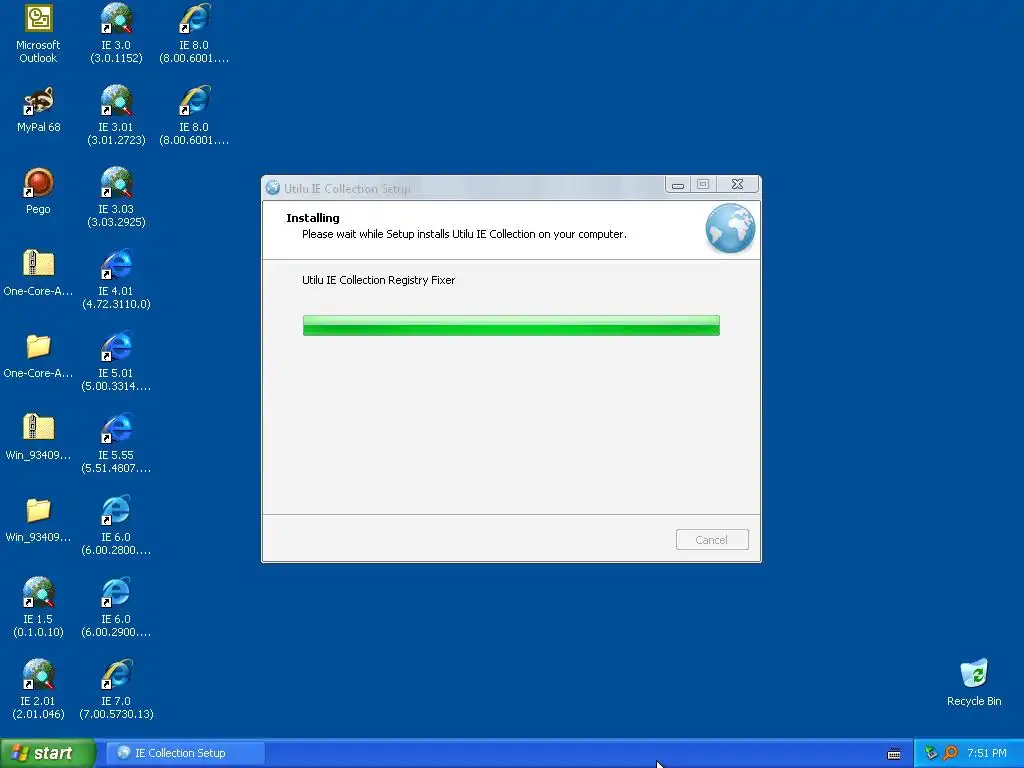
Task: Open the Win_93409... yellow folder
Action: coord(39,511)
